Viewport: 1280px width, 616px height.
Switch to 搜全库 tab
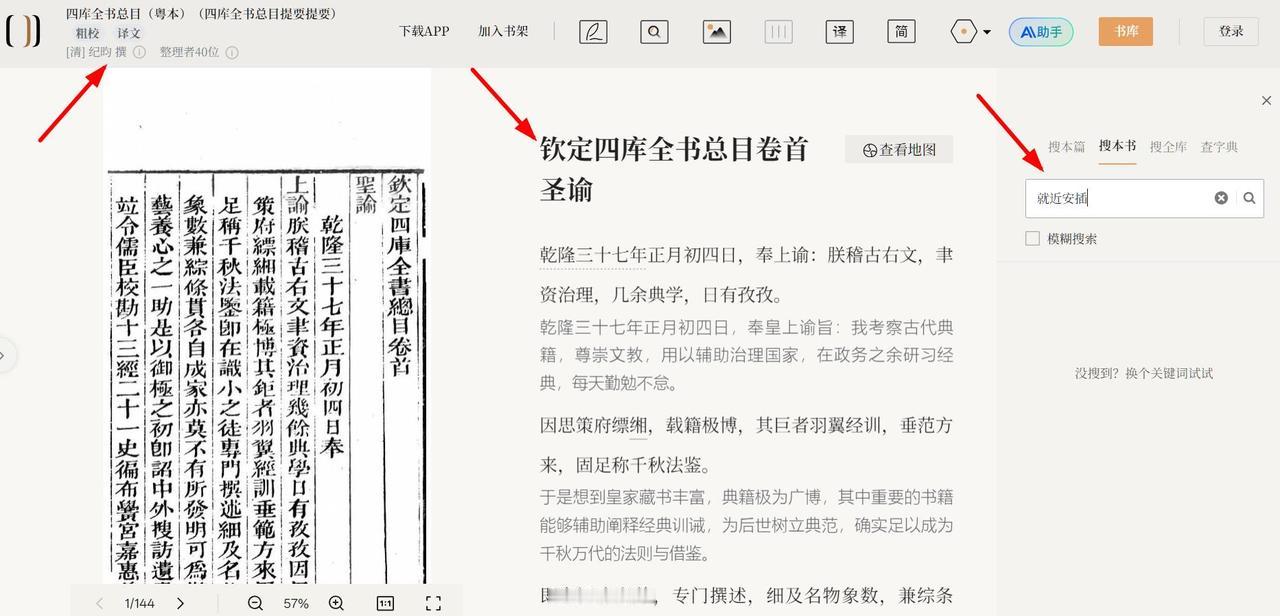pyautogui.click(x=1168, y=147)
